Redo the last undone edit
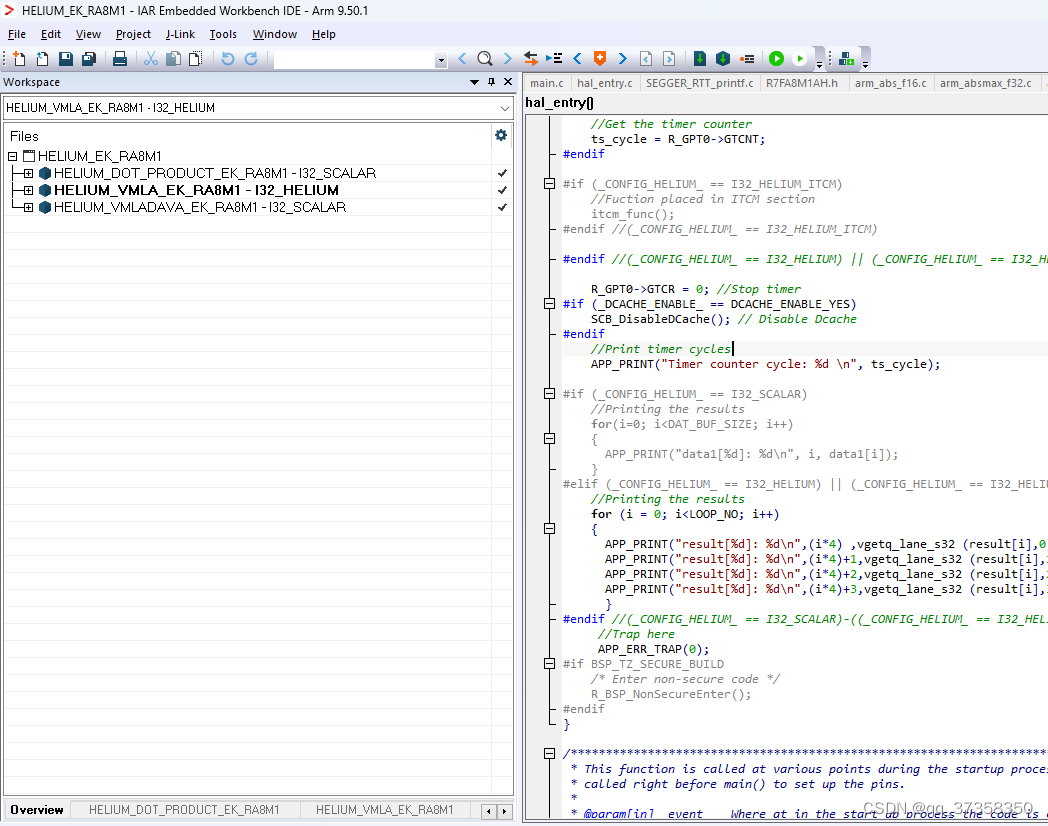This screenshot has height=826, width=1048. (251, 59)
